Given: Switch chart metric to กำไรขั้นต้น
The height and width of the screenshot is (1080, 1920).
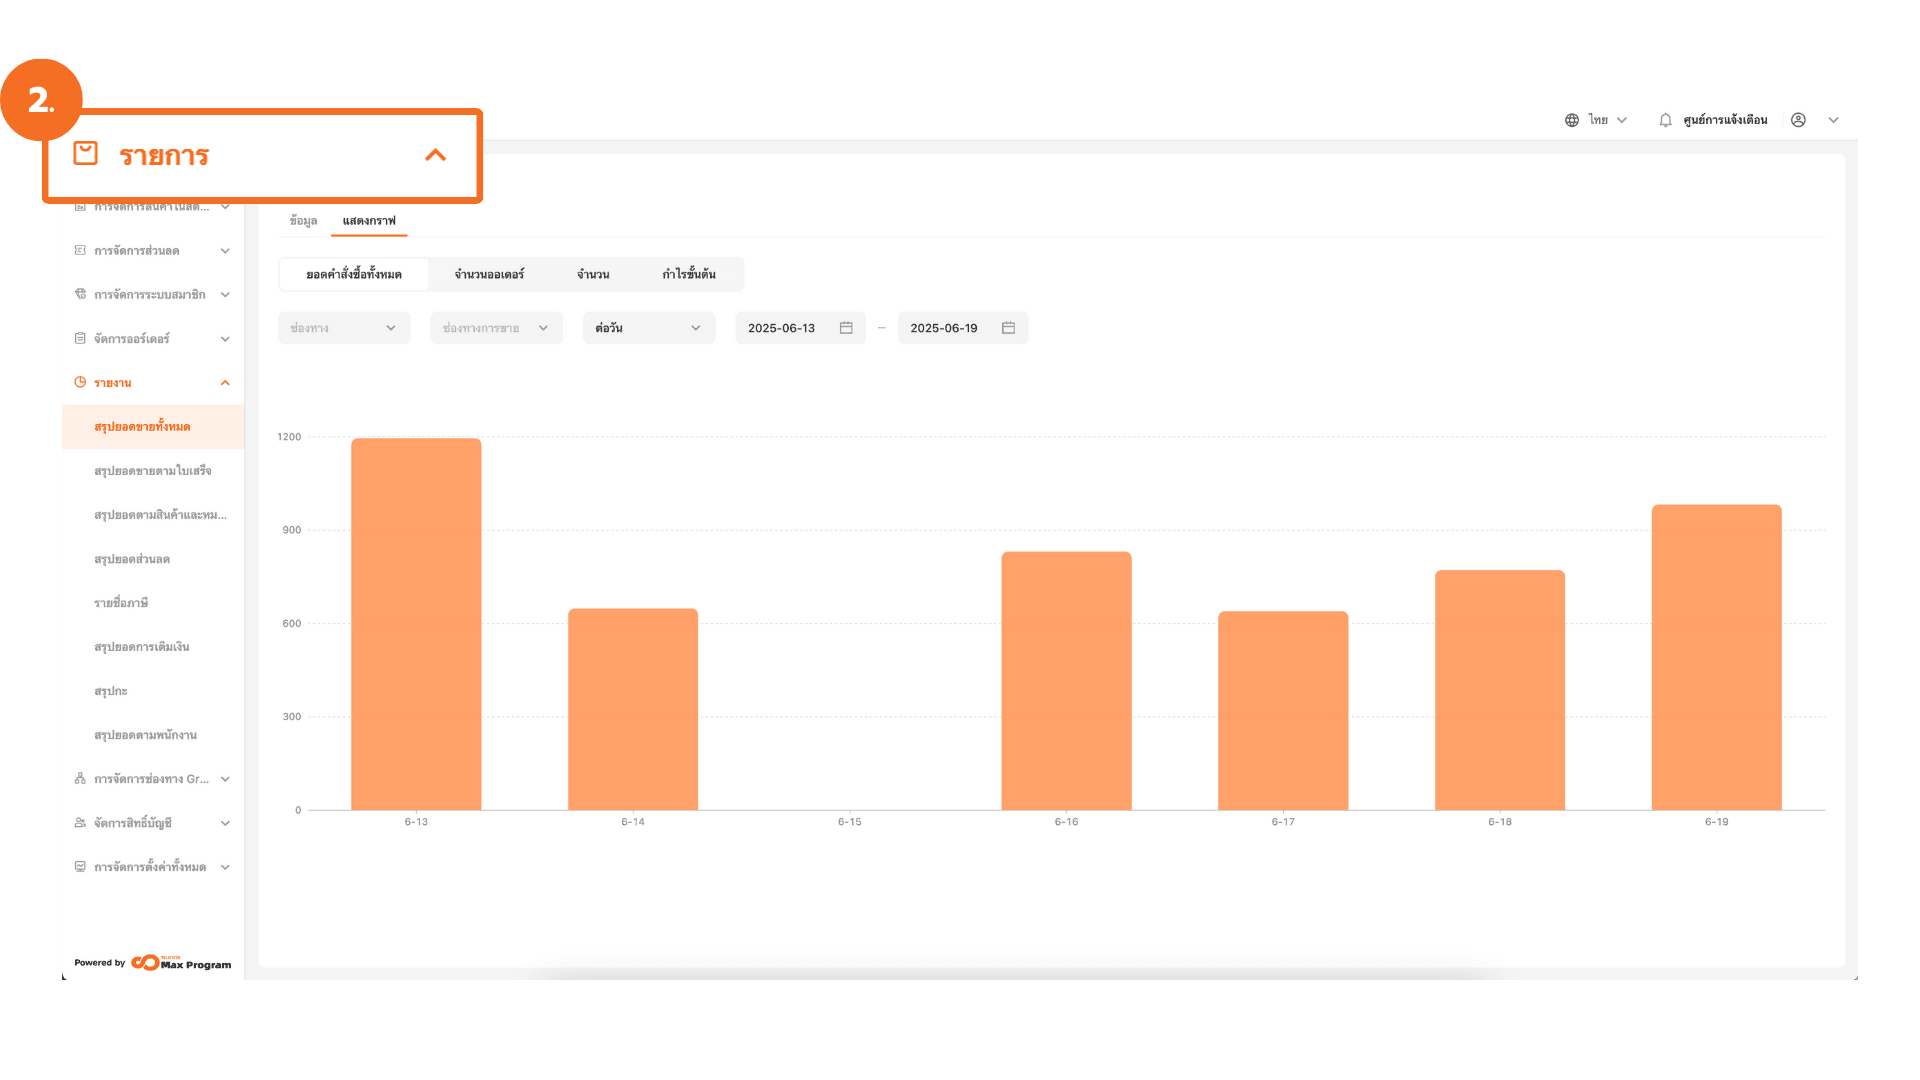Looking at the screenshot, I should 689,274.
